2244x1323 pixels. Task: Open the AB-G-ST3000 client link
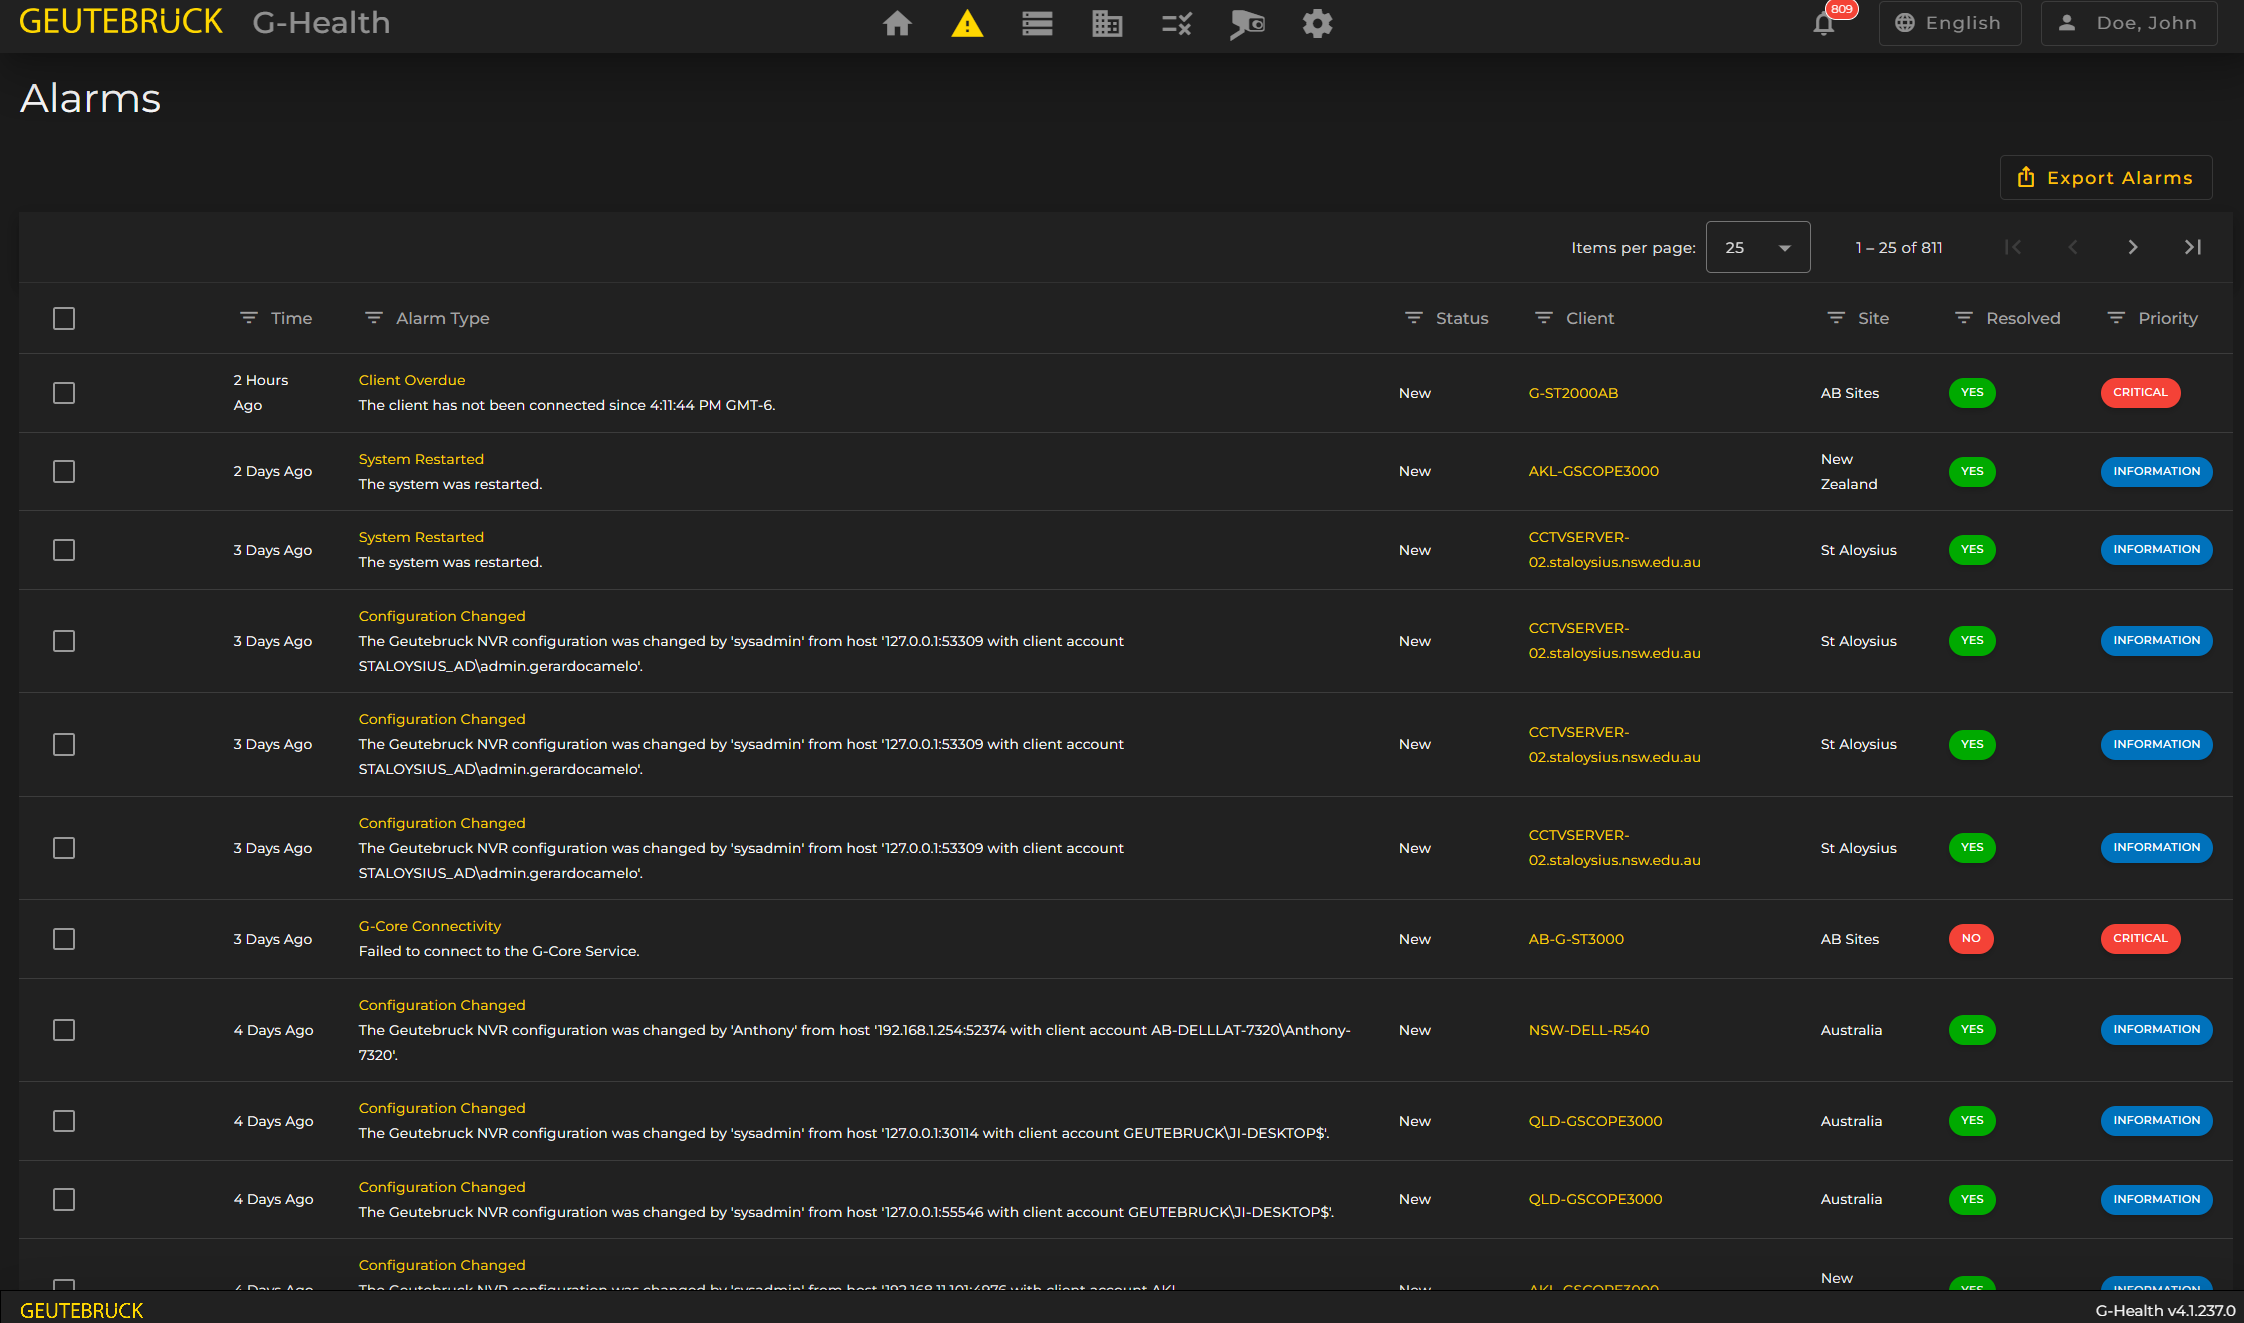click(x=1576, y=939)
